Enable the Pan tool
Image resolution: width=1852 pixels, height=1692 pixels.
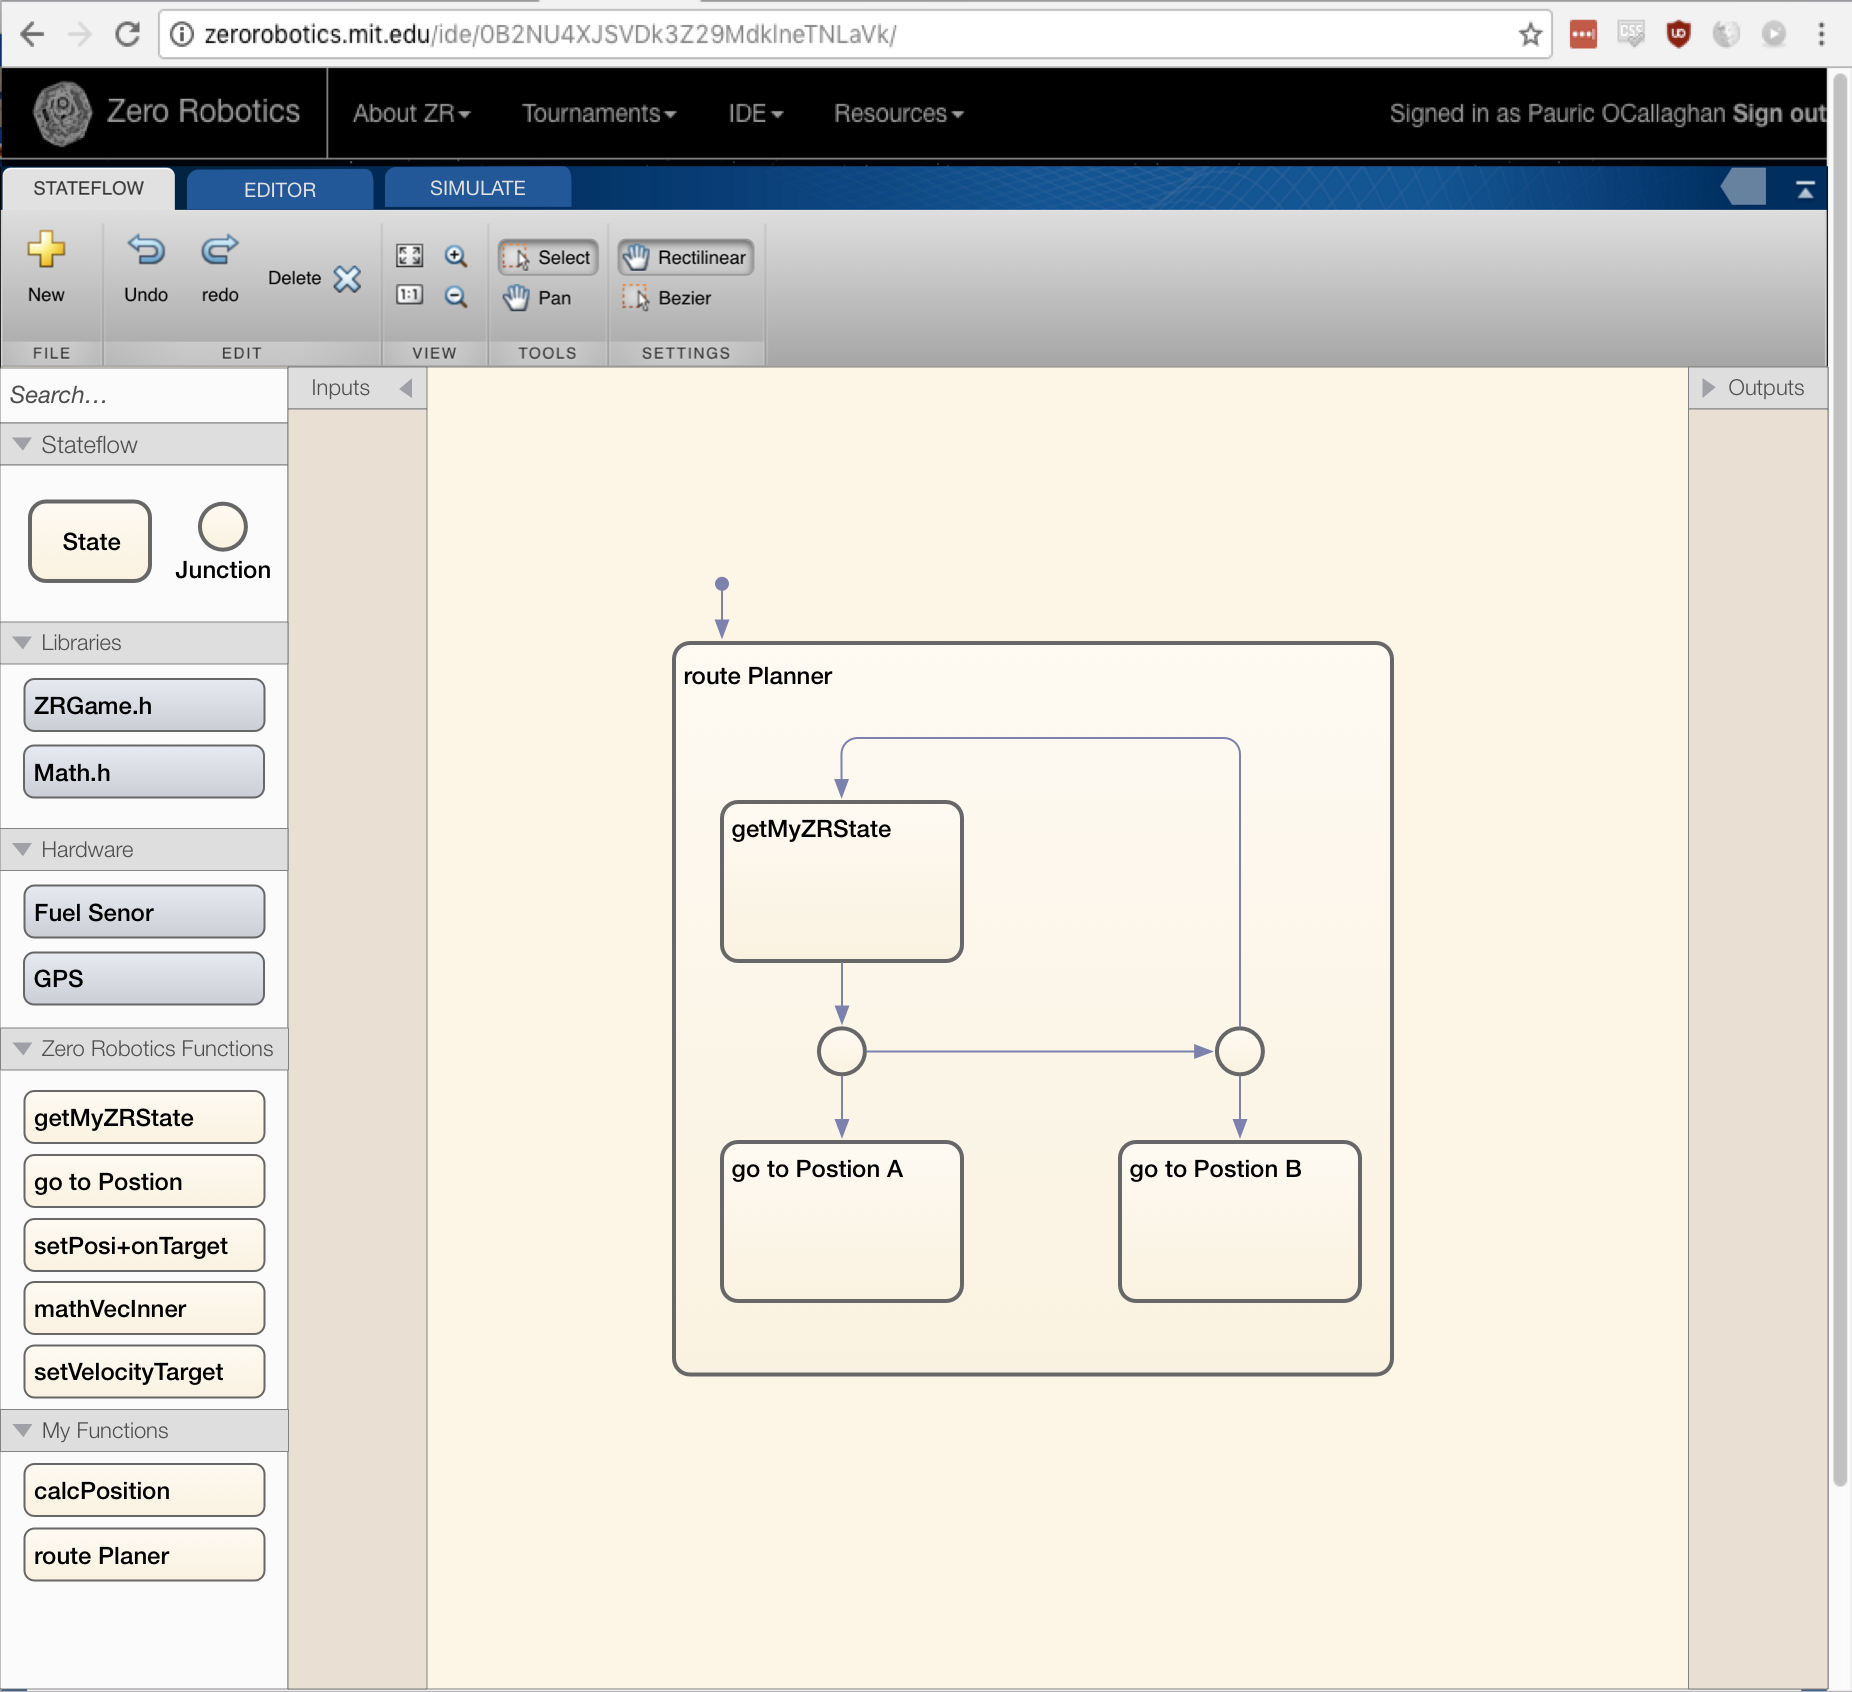[538, 298]
